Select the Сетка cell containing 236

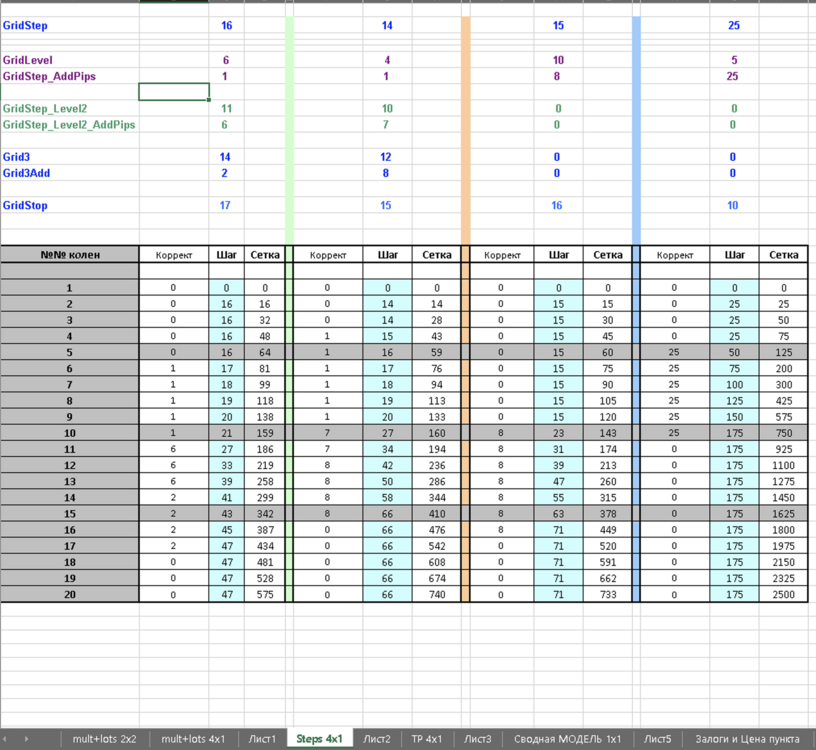[x=437, y=465]
